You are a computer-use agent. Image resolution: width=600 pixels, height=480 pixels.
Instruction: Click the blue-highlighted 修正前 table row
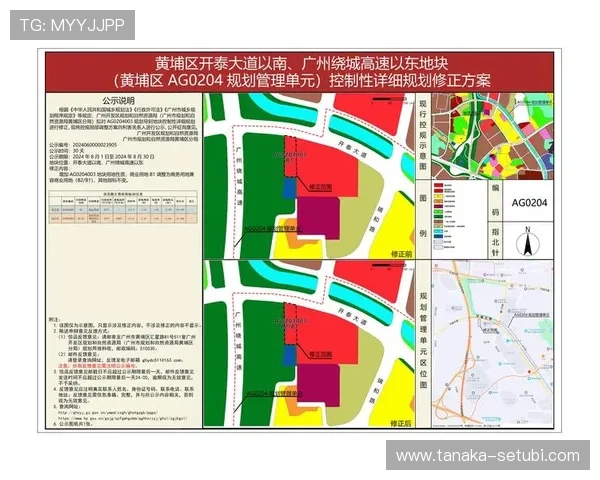click(x=123, y=210)
